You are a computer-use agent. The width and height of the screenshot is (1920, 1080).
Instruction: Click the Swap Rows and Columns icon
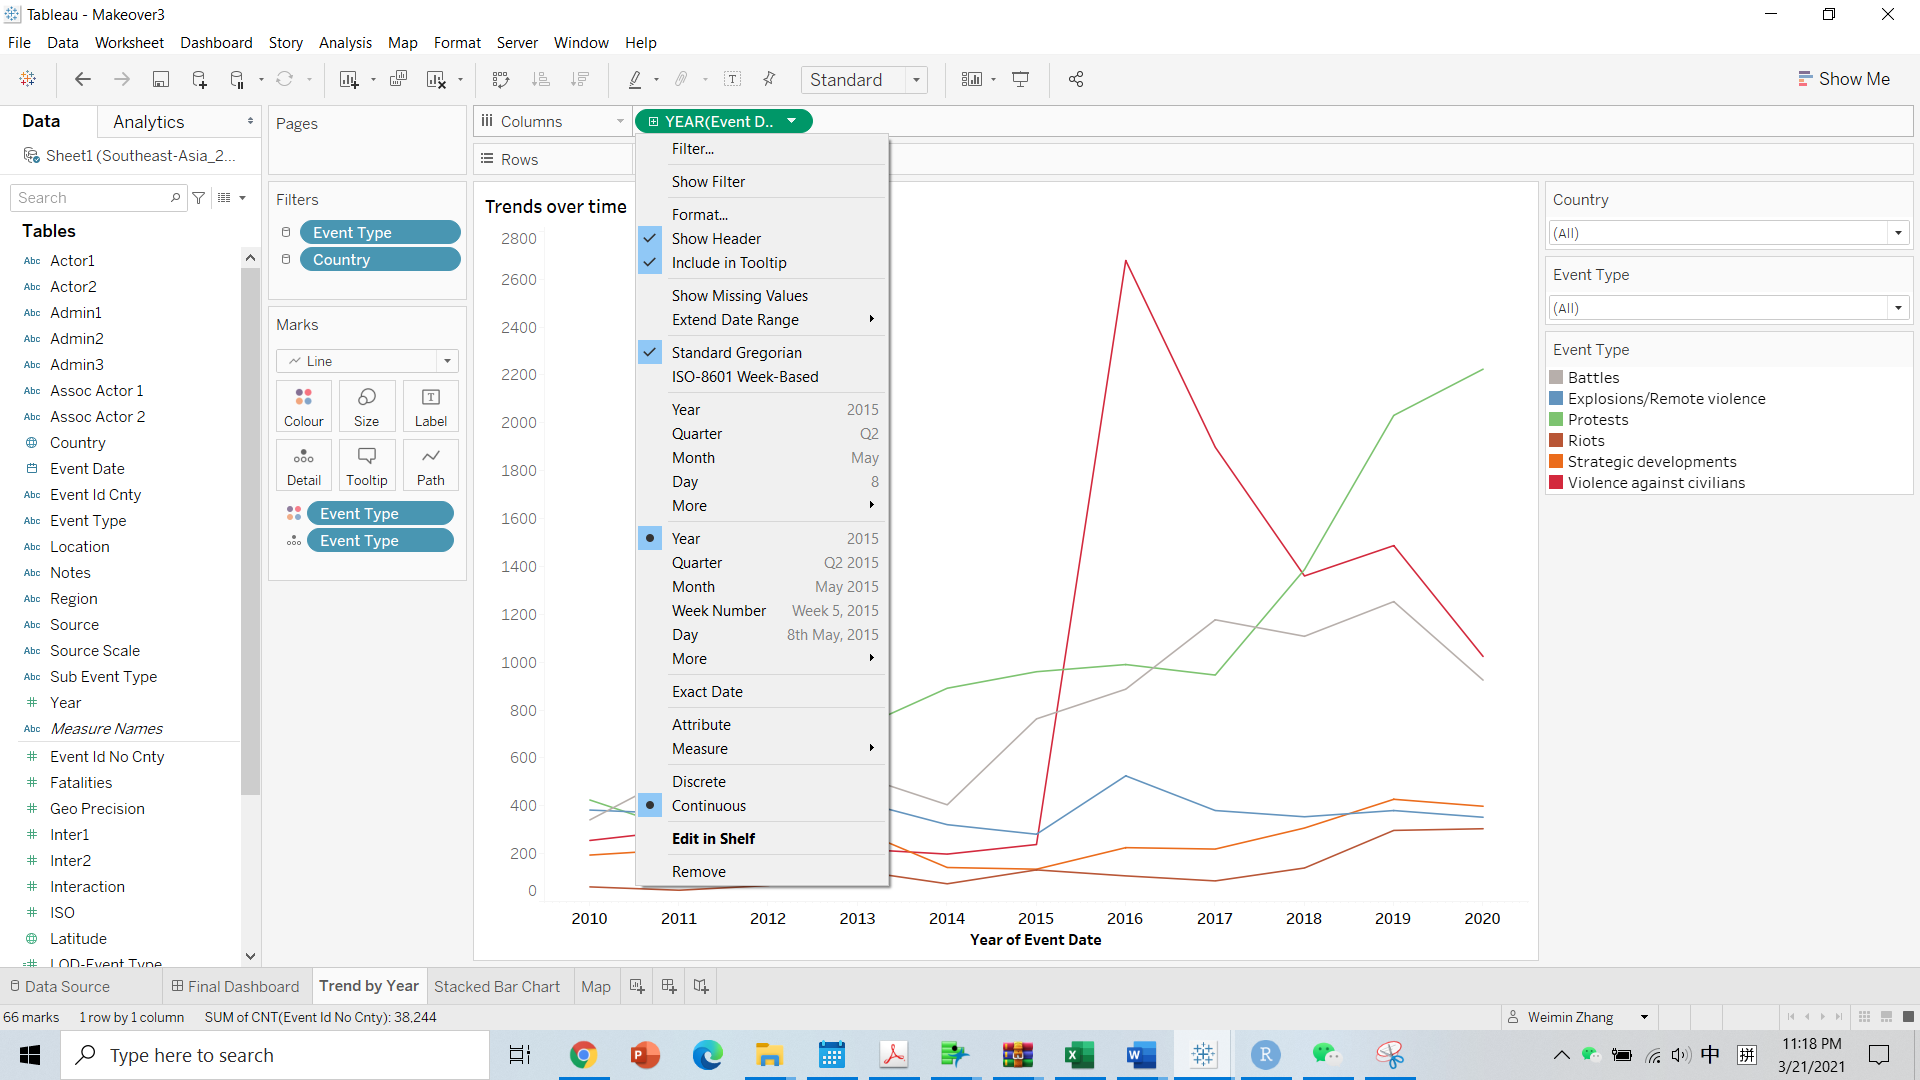[x=501, y=80]
